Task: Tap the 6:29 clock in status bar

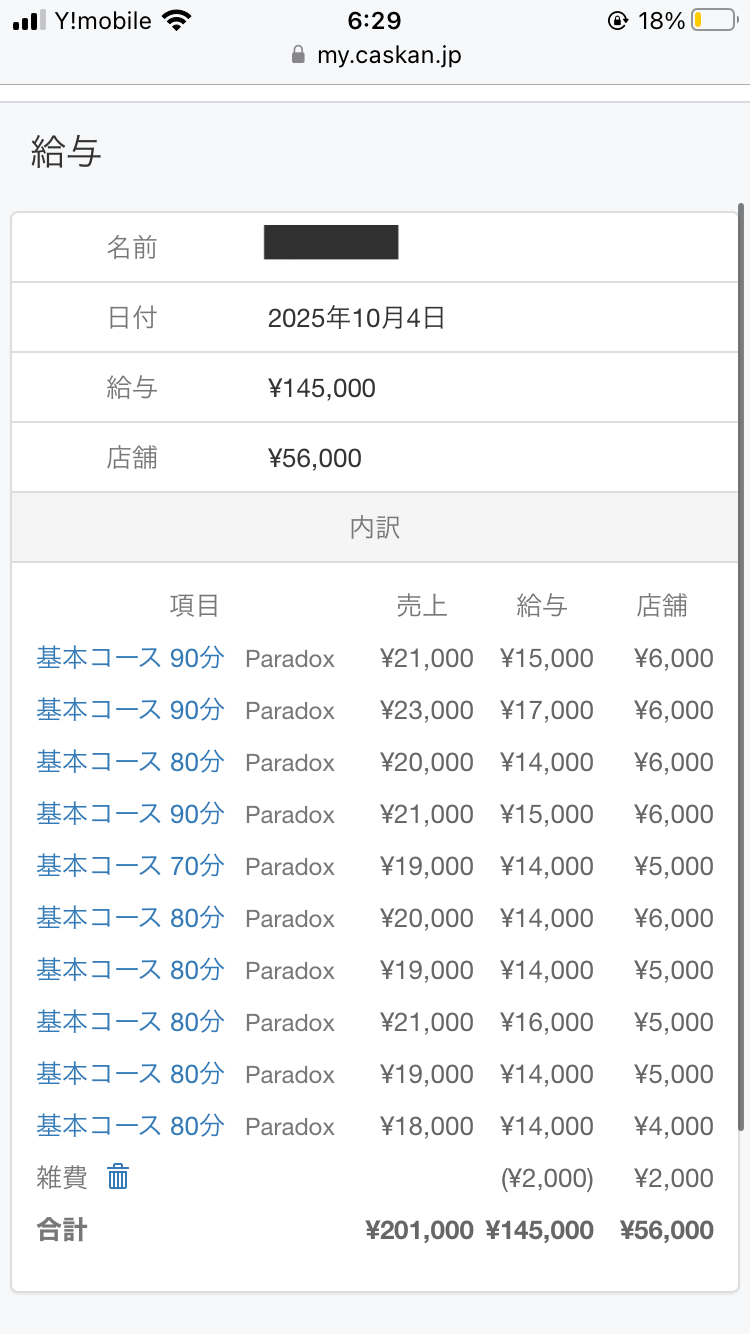Action: click(x=374, y=21)
